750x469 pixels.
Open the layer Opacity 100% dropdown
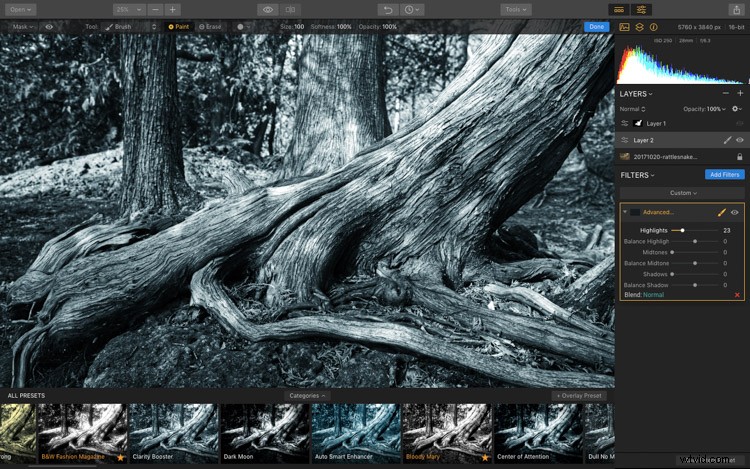704,109
